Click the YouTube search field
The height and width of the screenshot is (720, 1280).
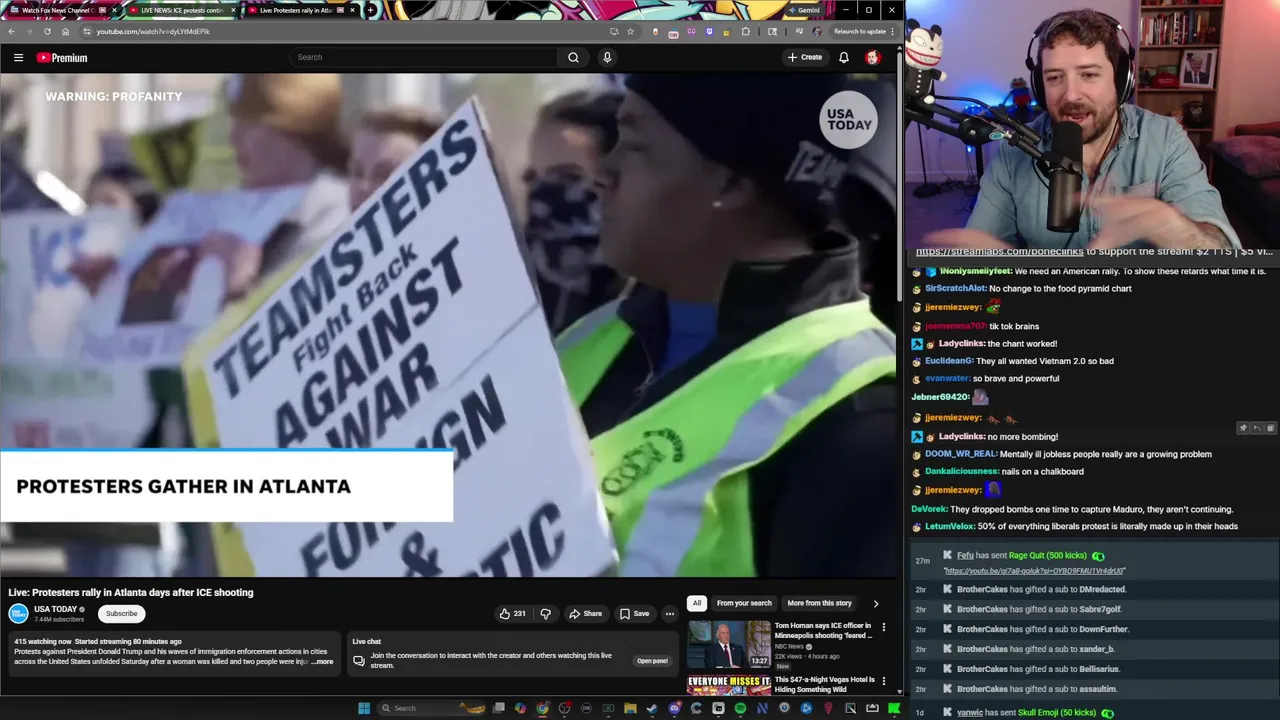(x=425, y=57)
